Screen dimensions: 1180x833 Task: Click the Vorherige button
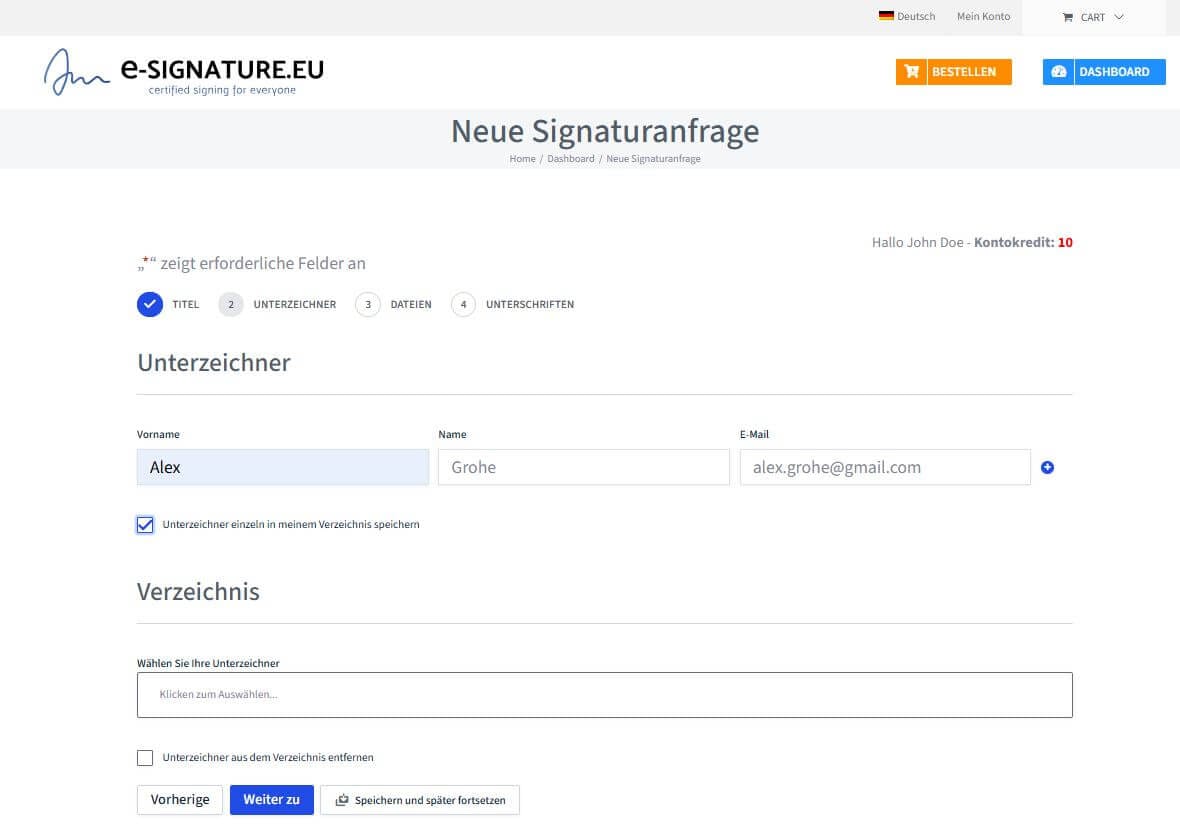point(180,800)
